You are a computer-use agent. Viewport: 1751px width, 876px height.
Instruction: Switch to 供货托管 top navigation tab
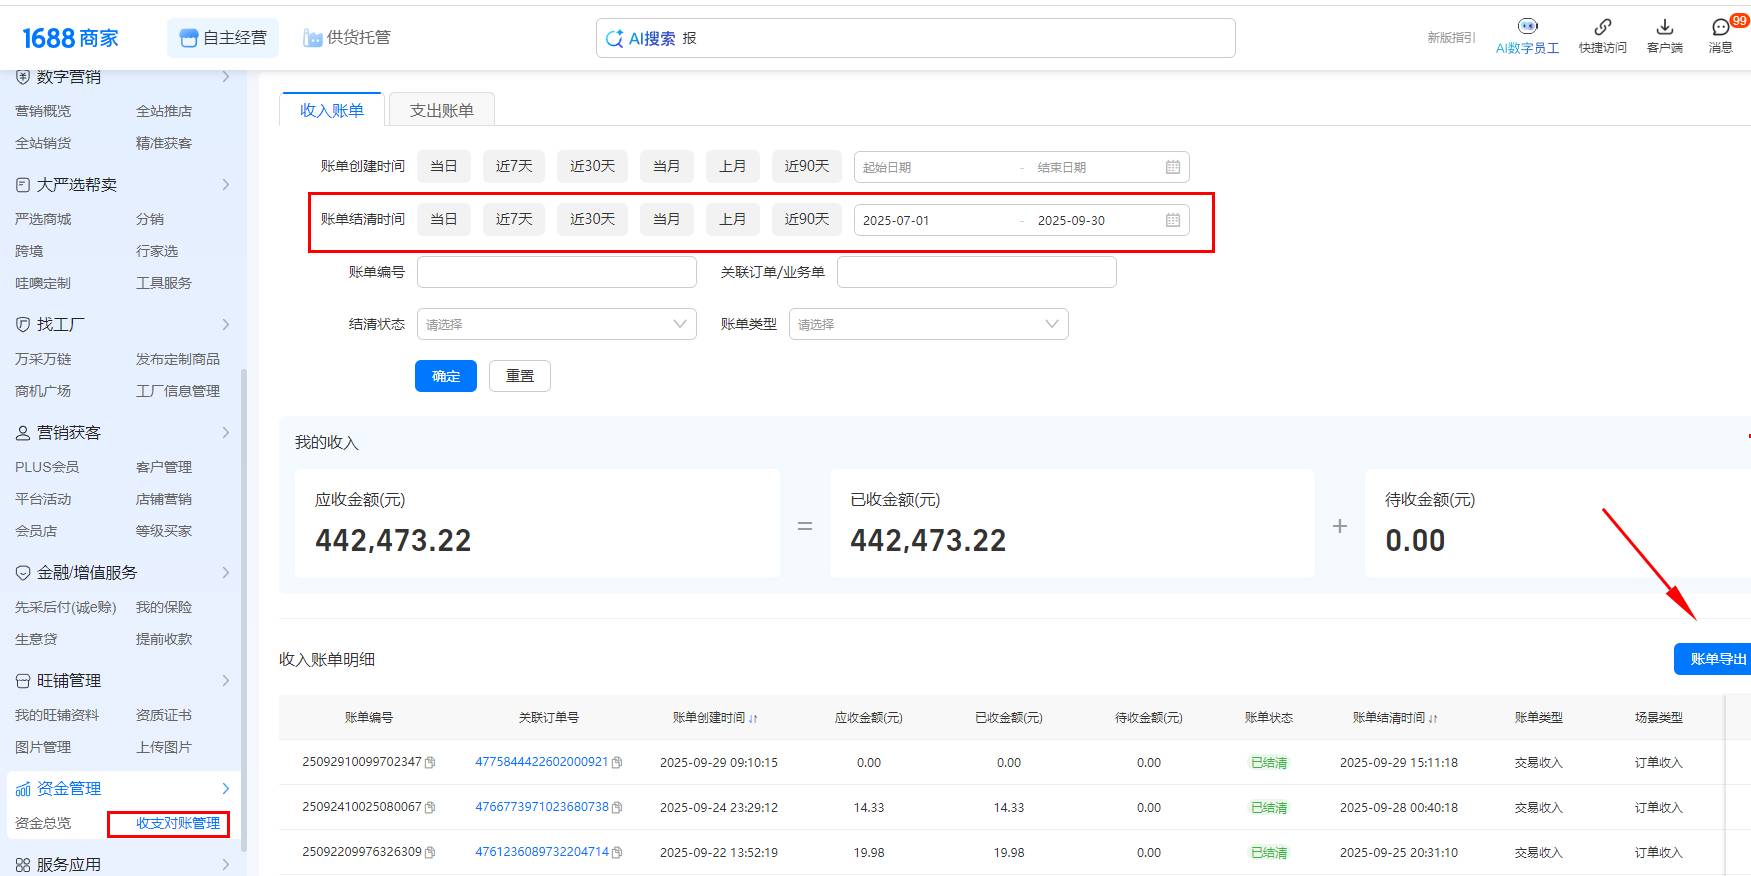click(x=347, y=38)
